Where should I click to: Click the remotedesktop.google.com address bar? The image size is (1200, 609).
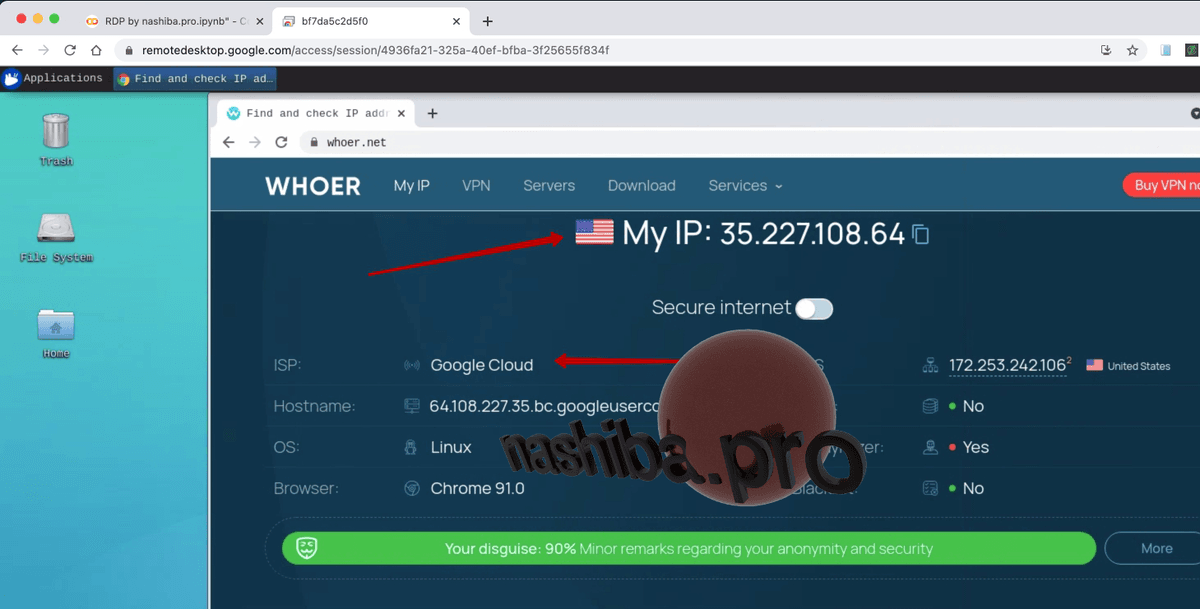click(600, 50)
